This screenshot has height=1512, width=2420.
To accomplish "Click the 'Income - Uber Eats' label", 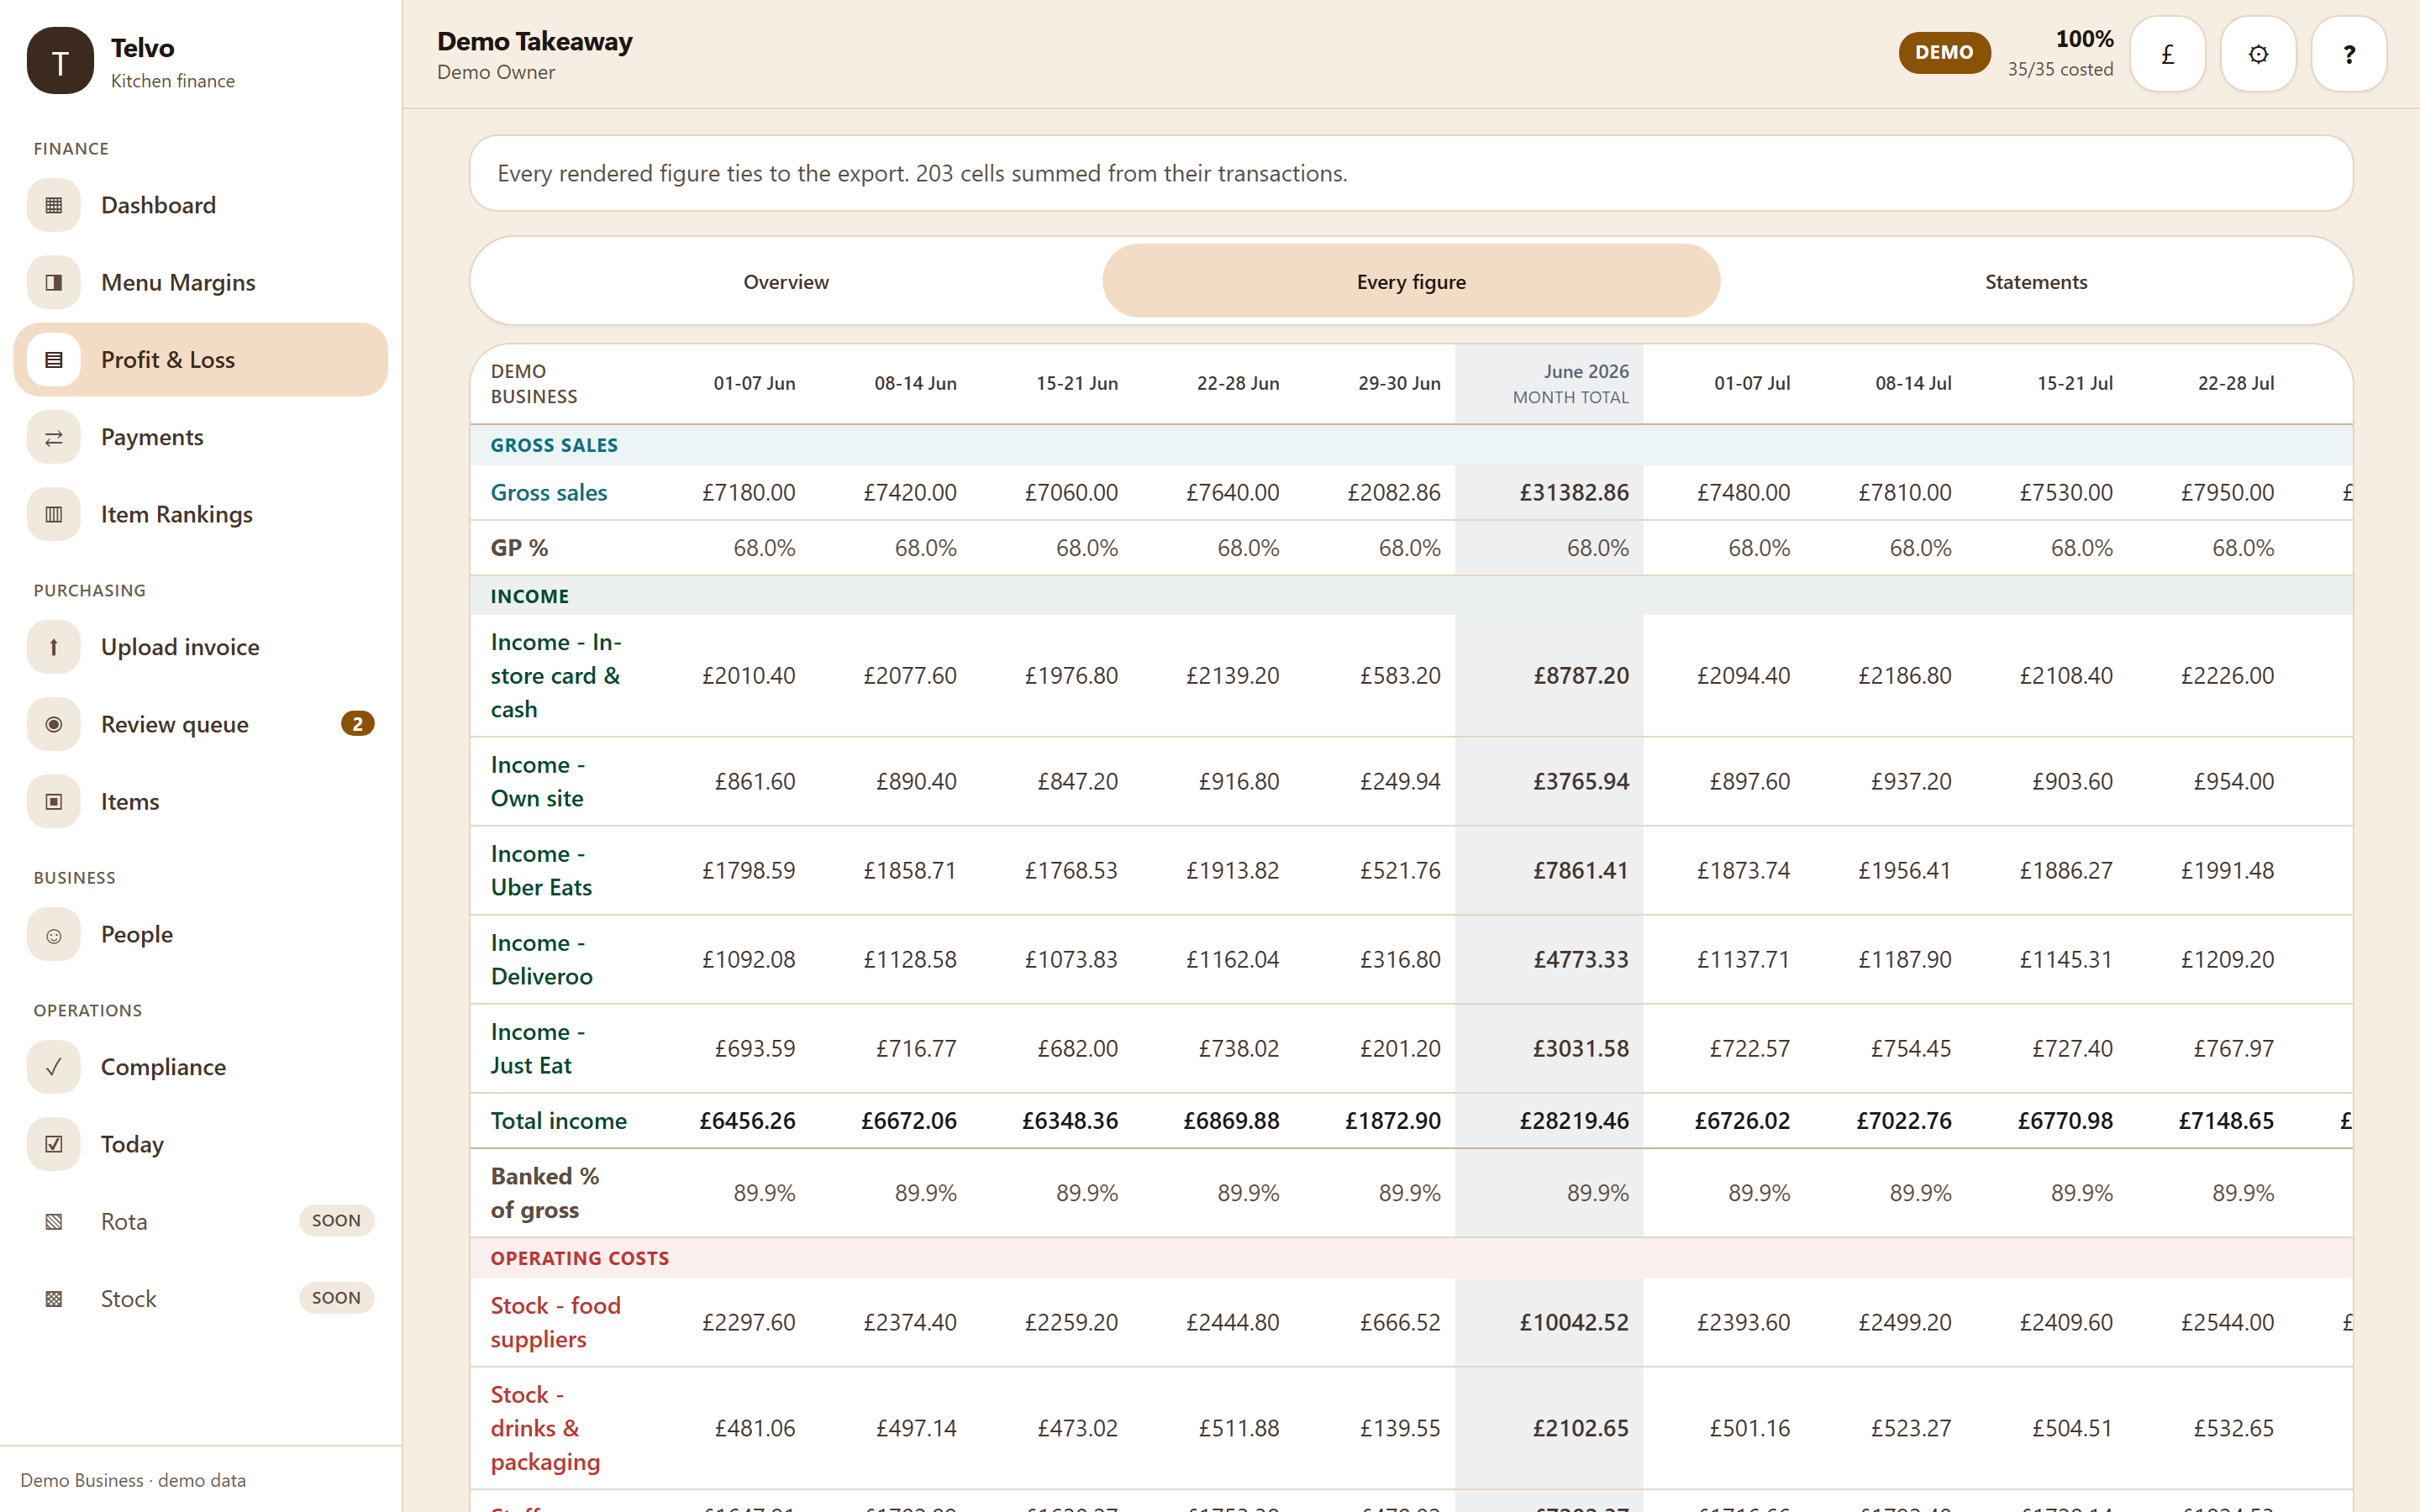I will (541, 870).
